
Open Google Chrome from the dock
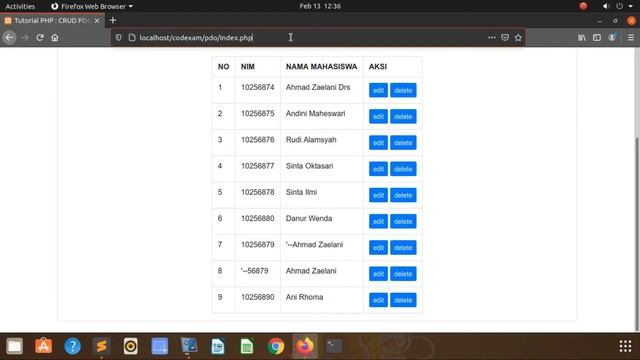276,346
